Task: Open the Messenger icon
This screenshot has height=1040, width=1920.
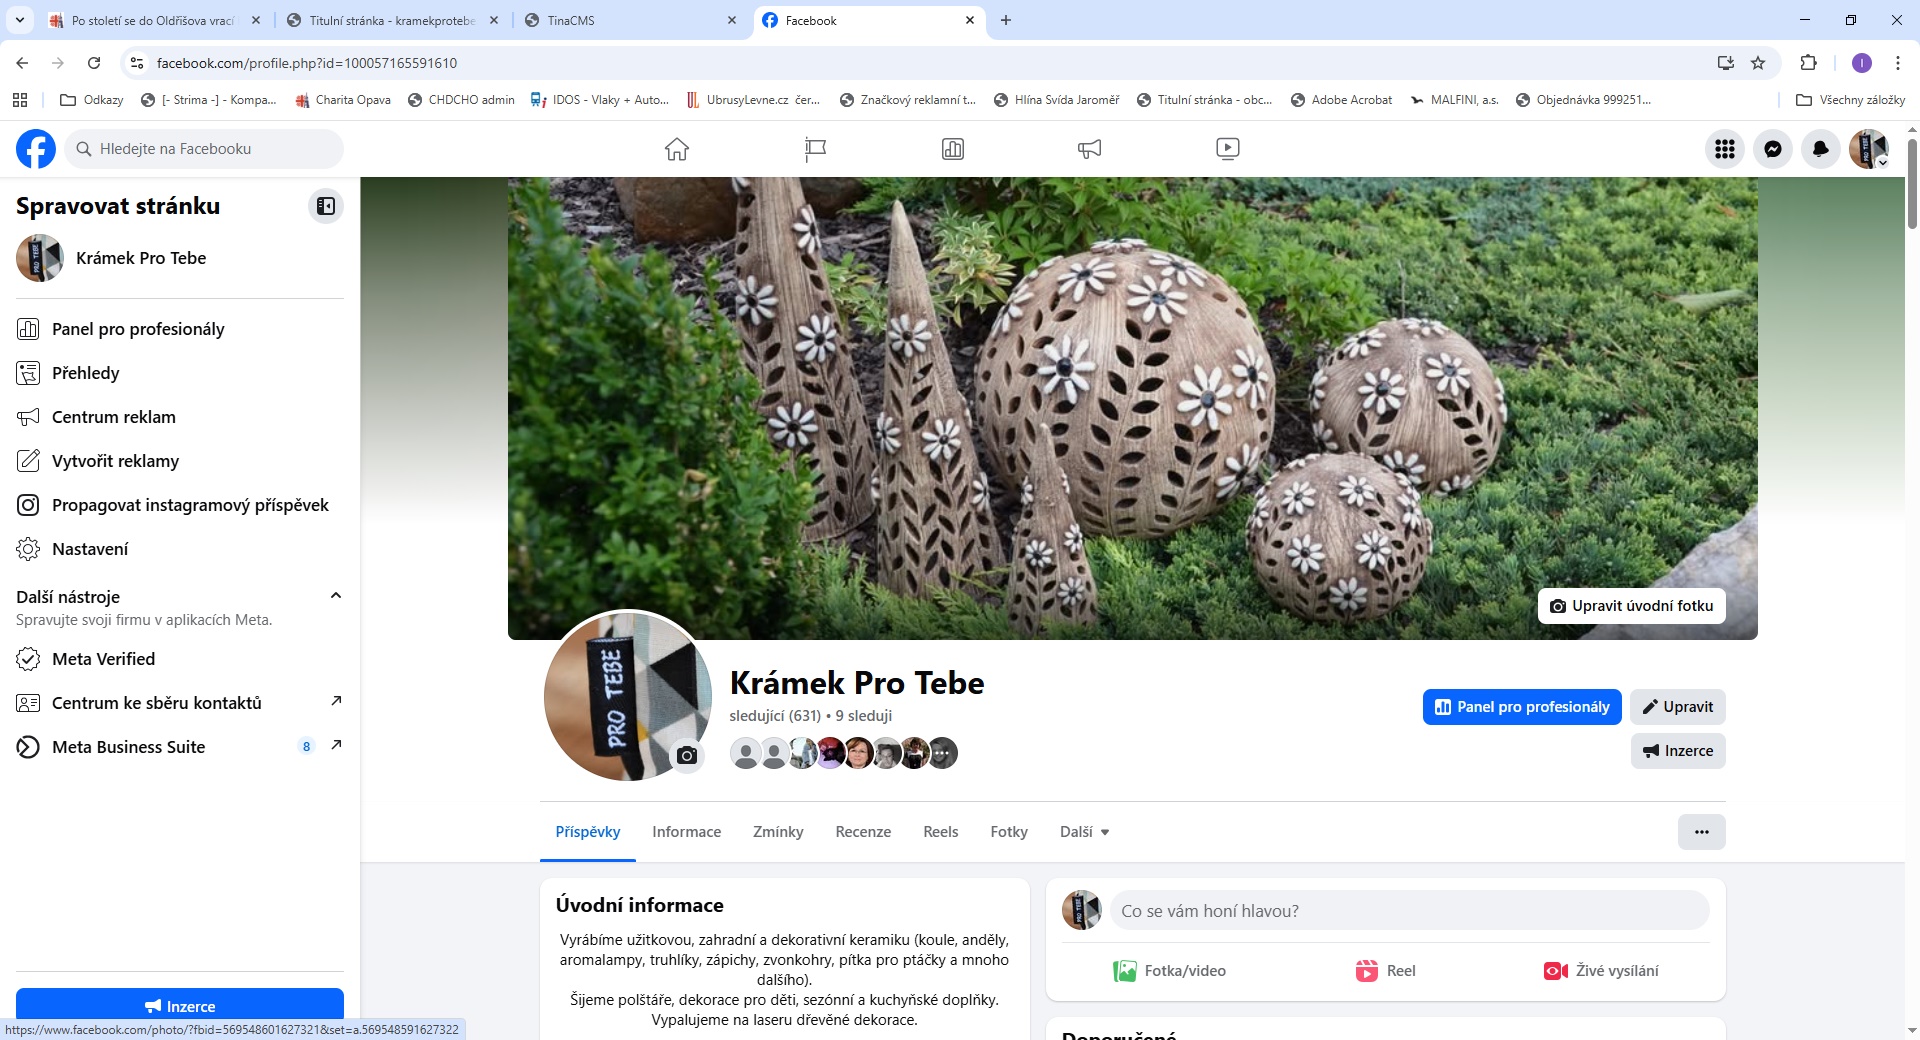Action: (1772, 149)
